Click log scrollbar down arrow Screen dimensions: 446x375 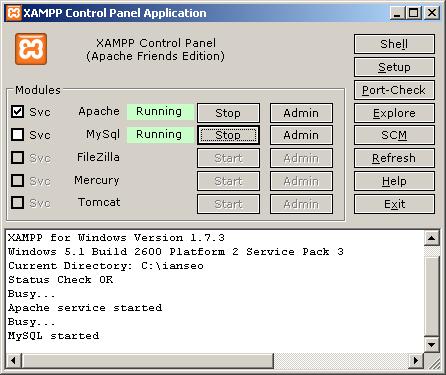tap(431, 344)
